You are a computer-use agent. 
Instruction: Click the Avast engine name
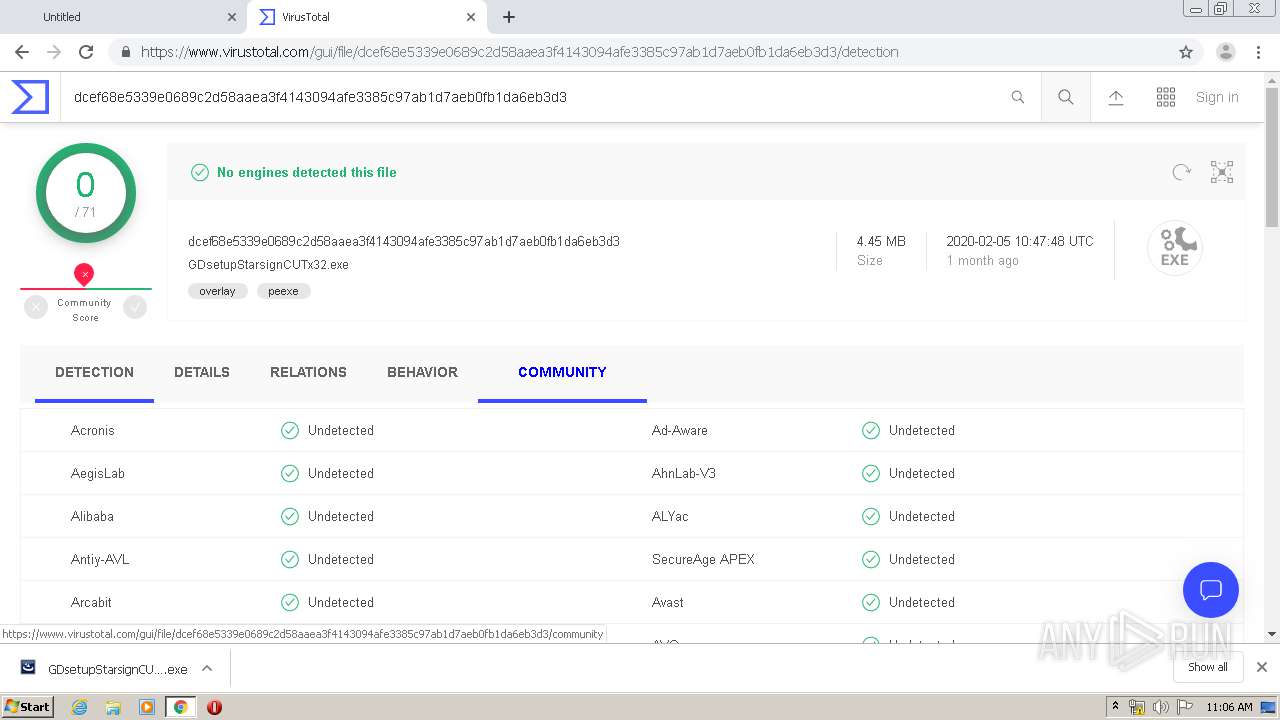click(668, 602)
